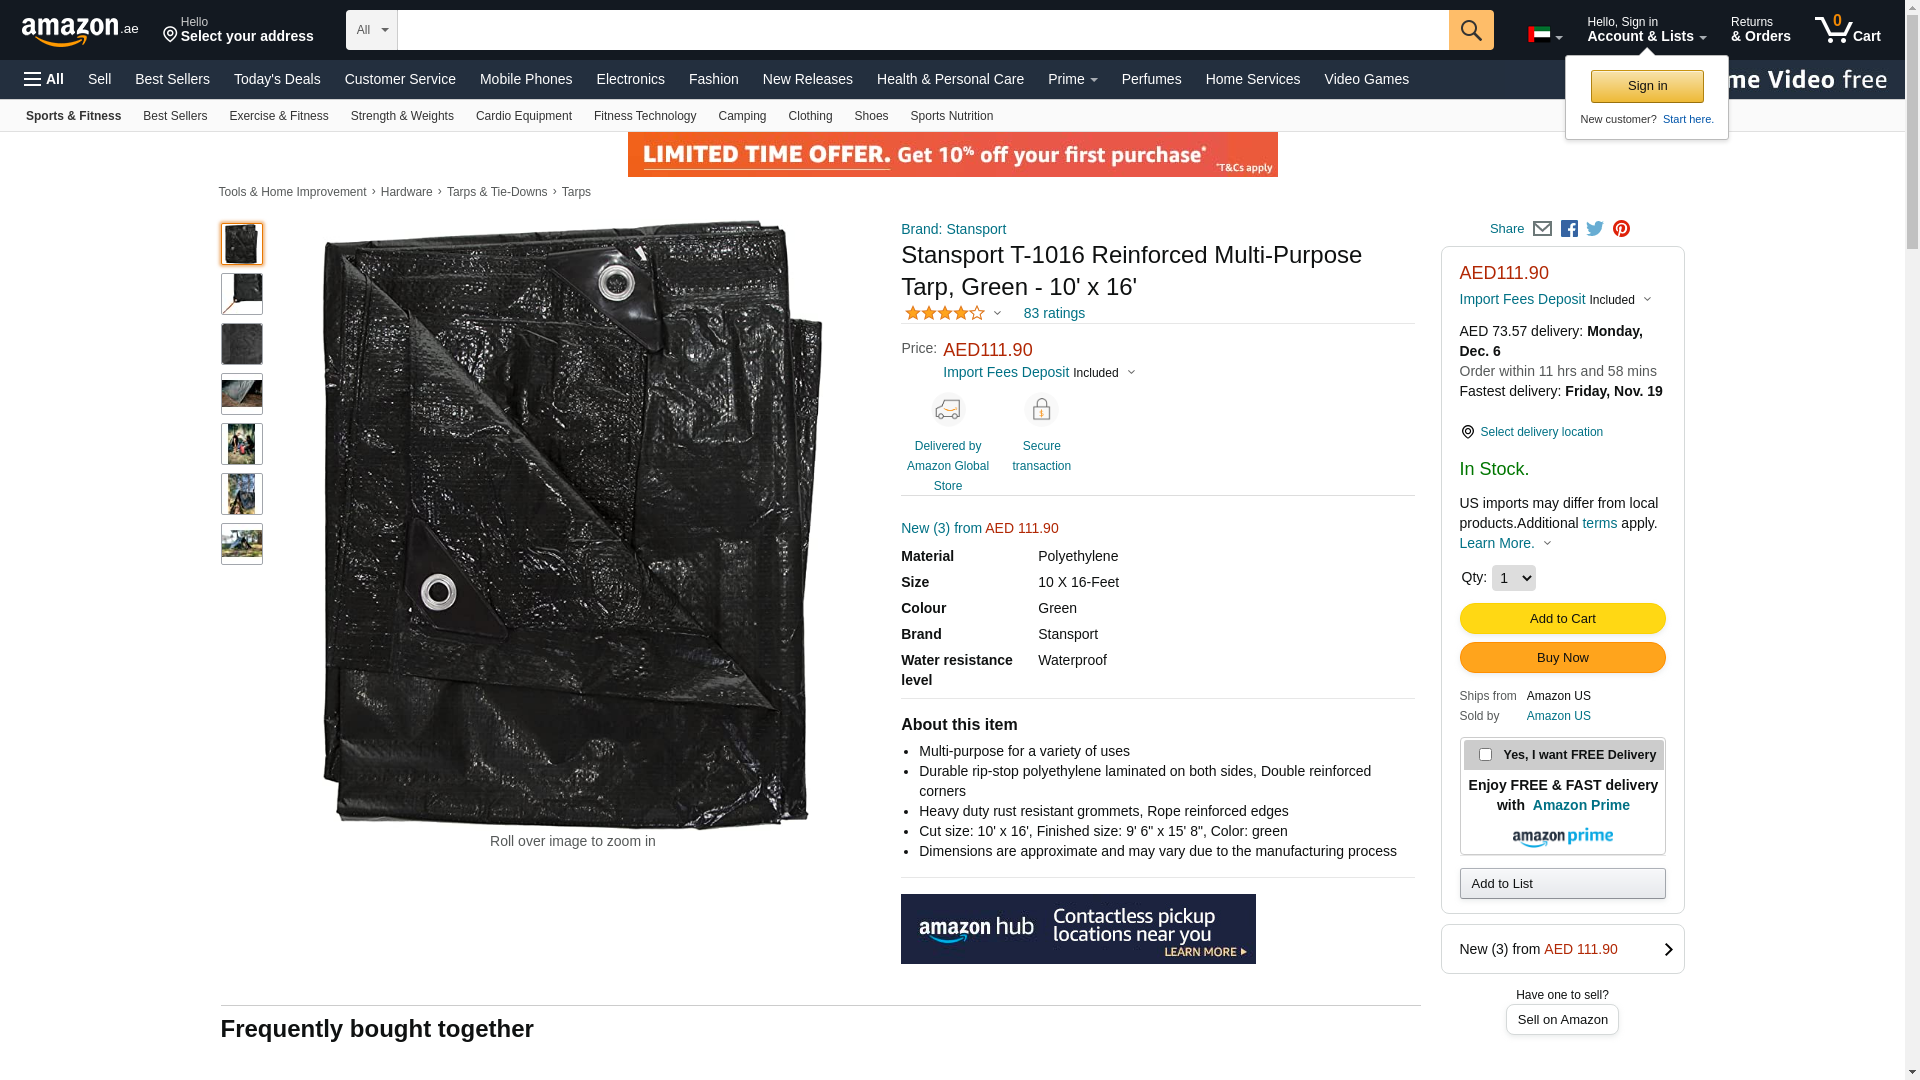
Task: Open the Qty quantity dropdown
Action: point(1513,578)
